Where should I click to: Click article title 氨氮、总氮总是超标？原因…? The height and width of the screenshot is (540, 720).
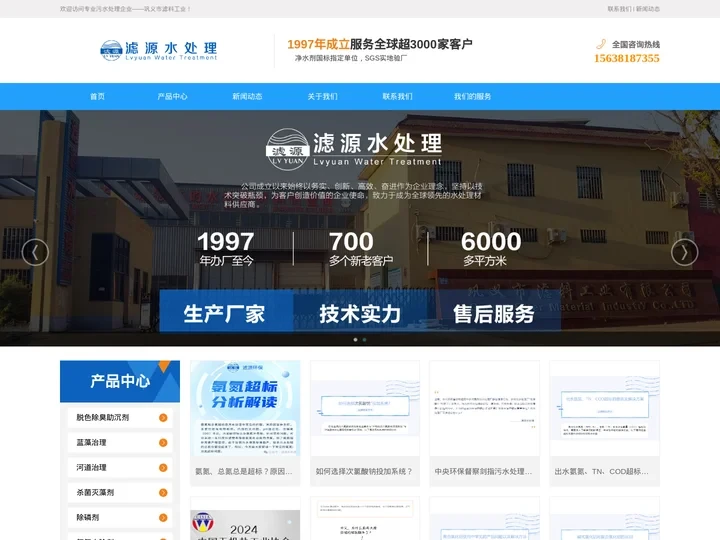pyautogui.click(x=244, y=472)
